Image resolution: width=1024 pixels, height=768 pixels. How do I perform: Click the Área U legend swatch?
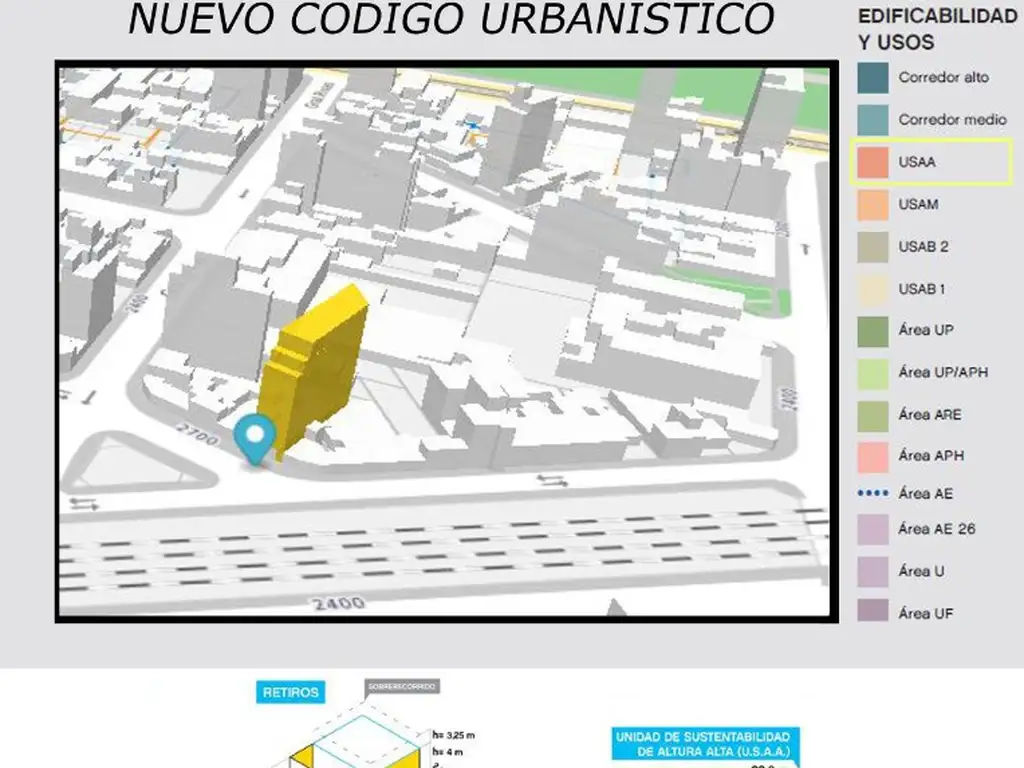coord(872,571)
